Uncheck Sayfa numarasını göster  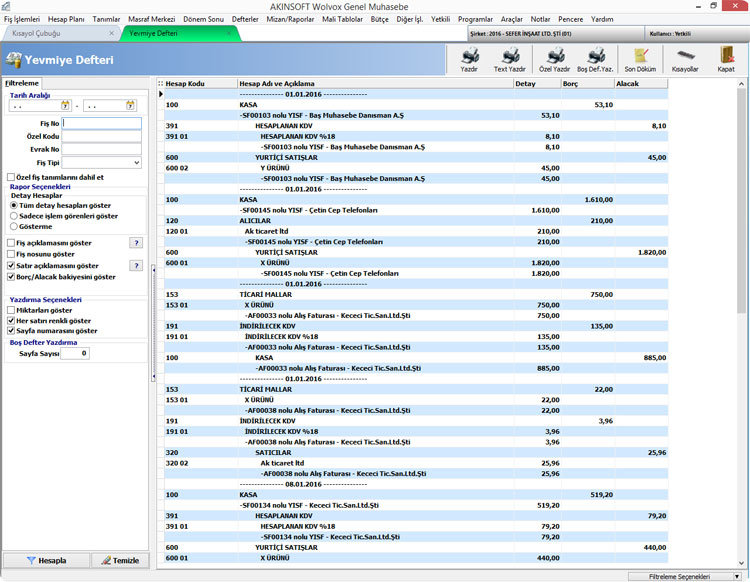point(11,331)
